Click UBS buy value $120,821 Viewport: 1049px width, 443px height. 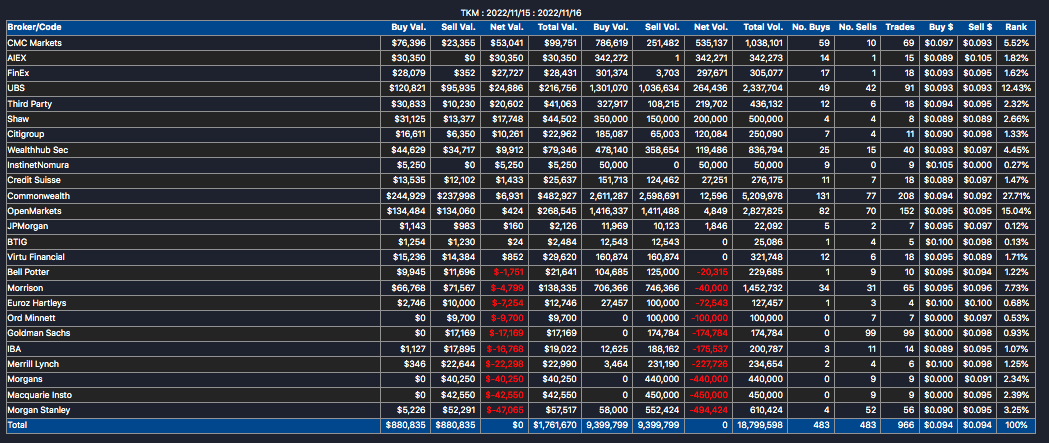(407, 88)
